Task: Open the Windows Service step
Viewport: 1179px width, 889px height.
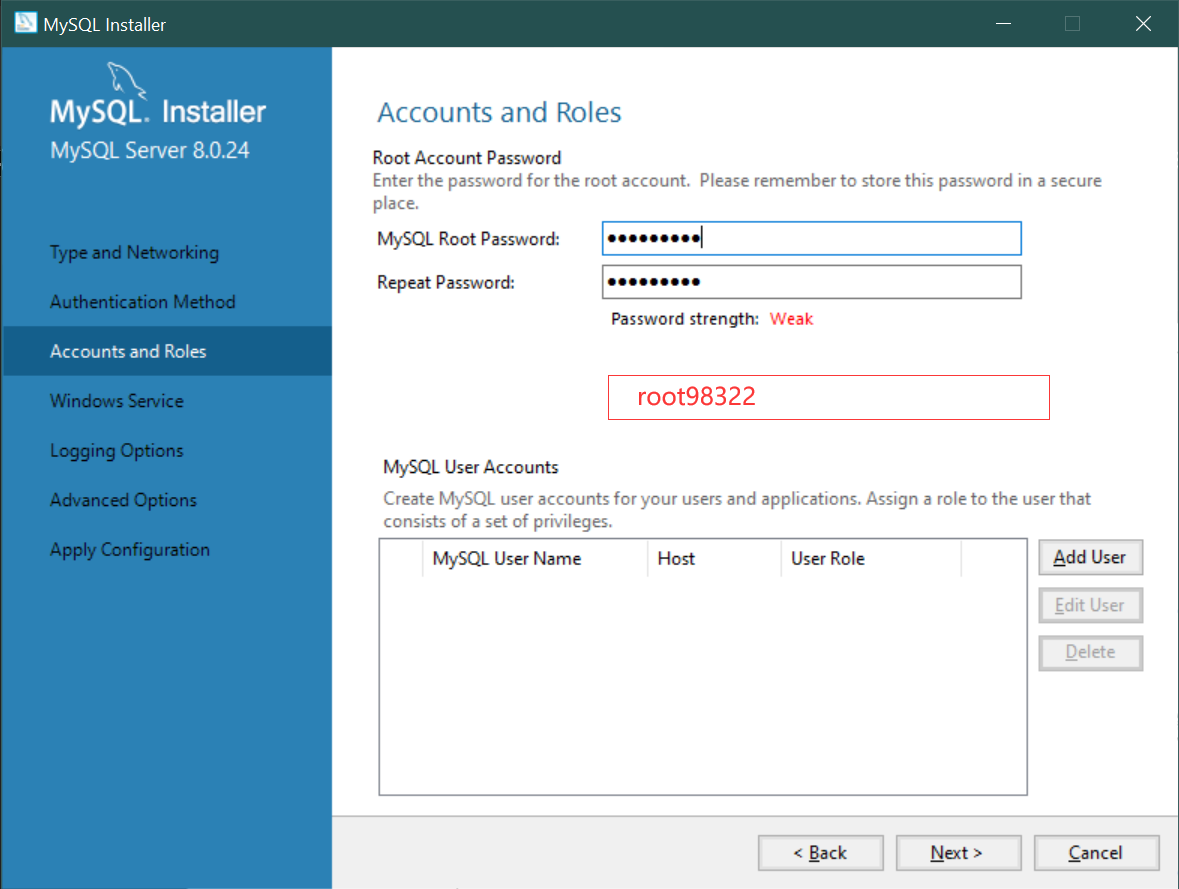Action: [117, 401]
